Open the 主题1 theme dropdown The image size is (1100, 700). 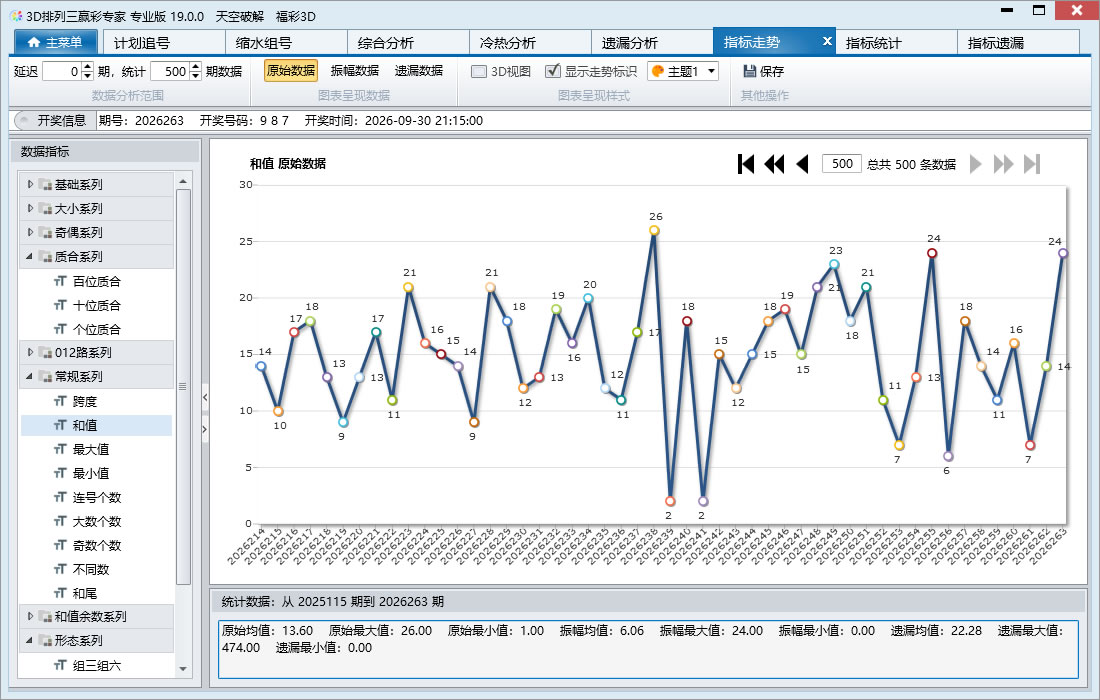click(683, 71)
